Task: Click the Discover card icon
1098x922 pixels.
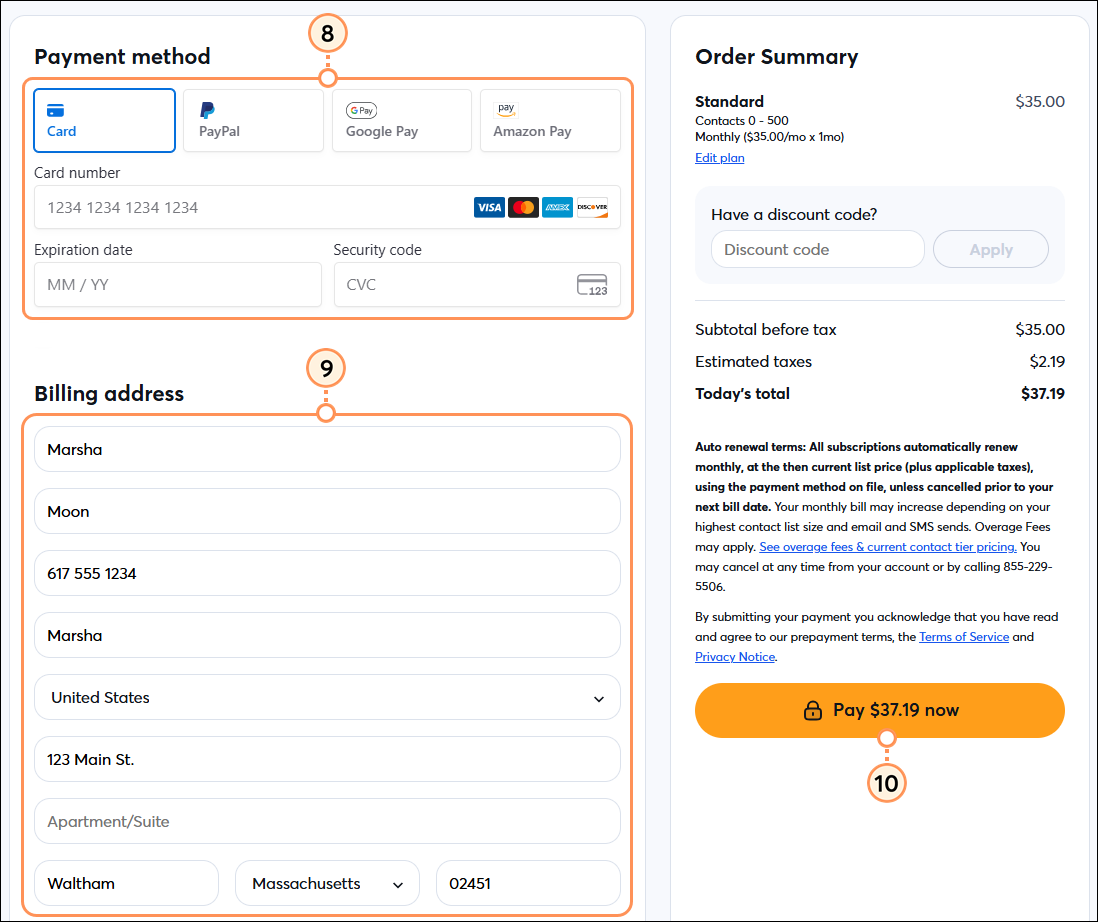Action: point(592,207)
